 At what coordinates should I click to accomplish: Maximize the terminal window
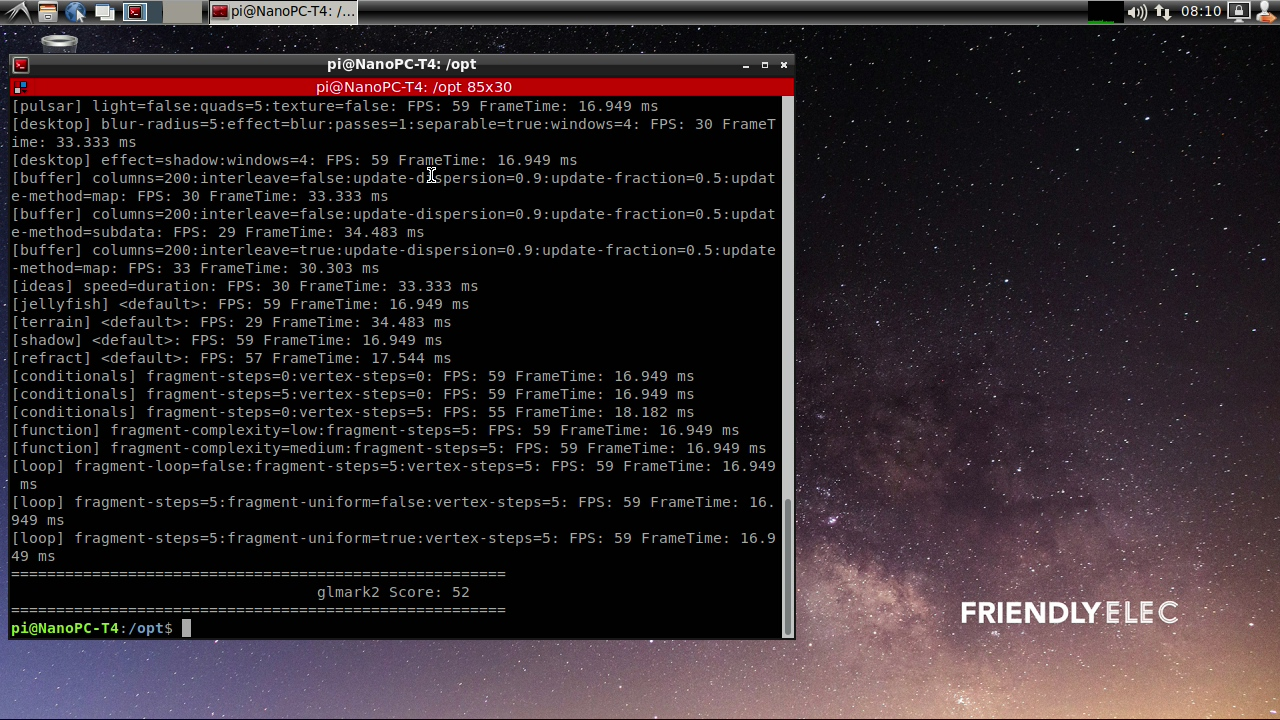765,65
